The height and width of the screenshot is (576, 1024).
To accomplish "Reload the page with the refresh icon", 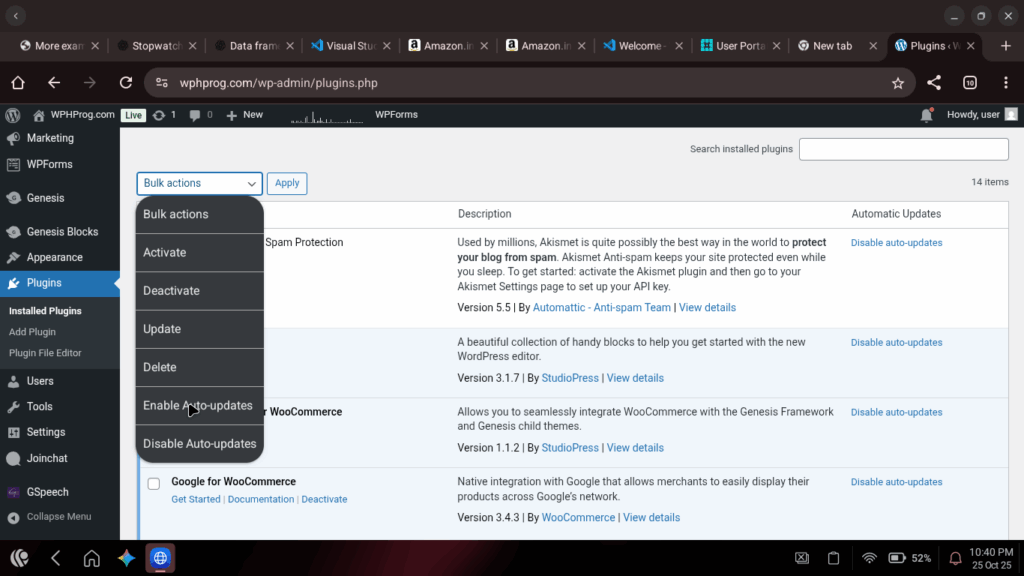I will [126, 83].
